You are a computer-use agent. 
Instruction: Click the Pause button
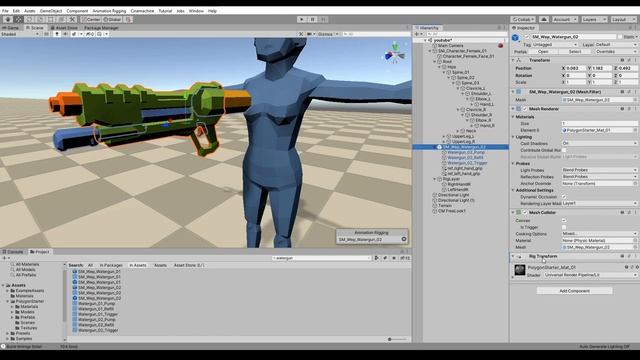313,19
